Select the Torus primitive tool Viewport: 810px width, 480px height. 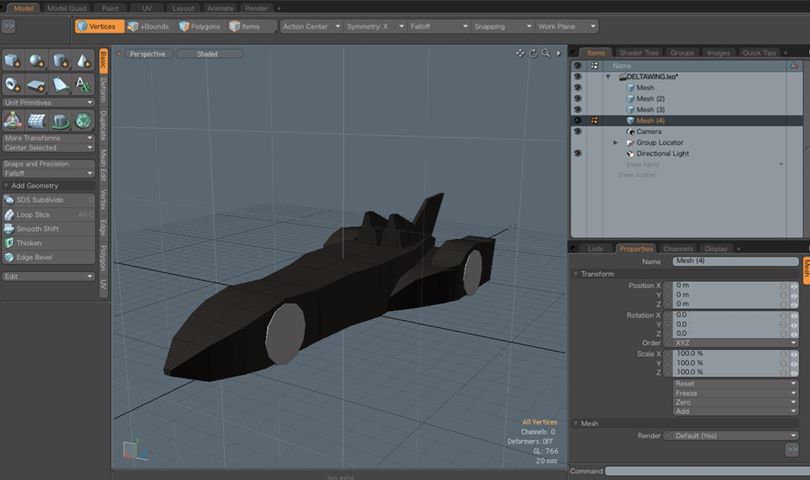[12, 84]
